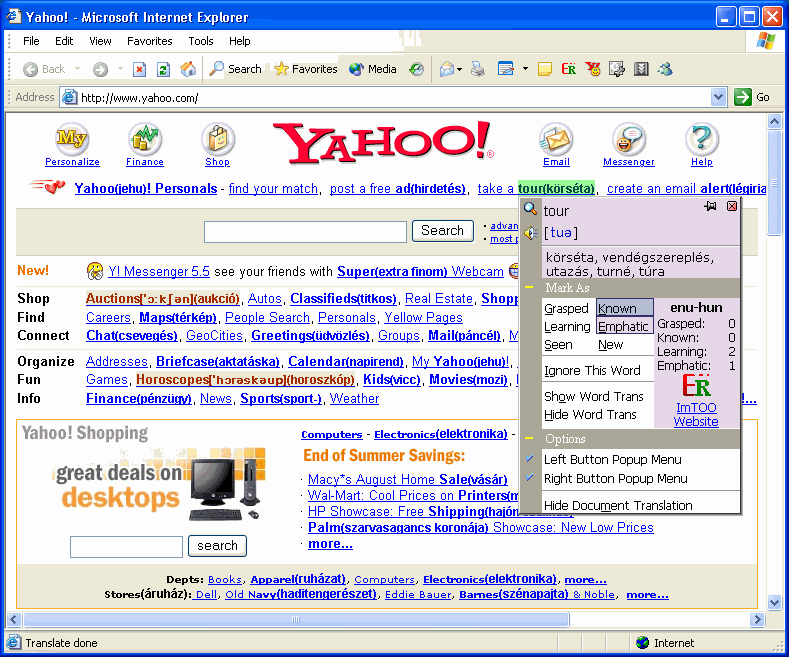Open the Mail toolbar dropdown arrow
789x657 pixels.
[459, 69]
